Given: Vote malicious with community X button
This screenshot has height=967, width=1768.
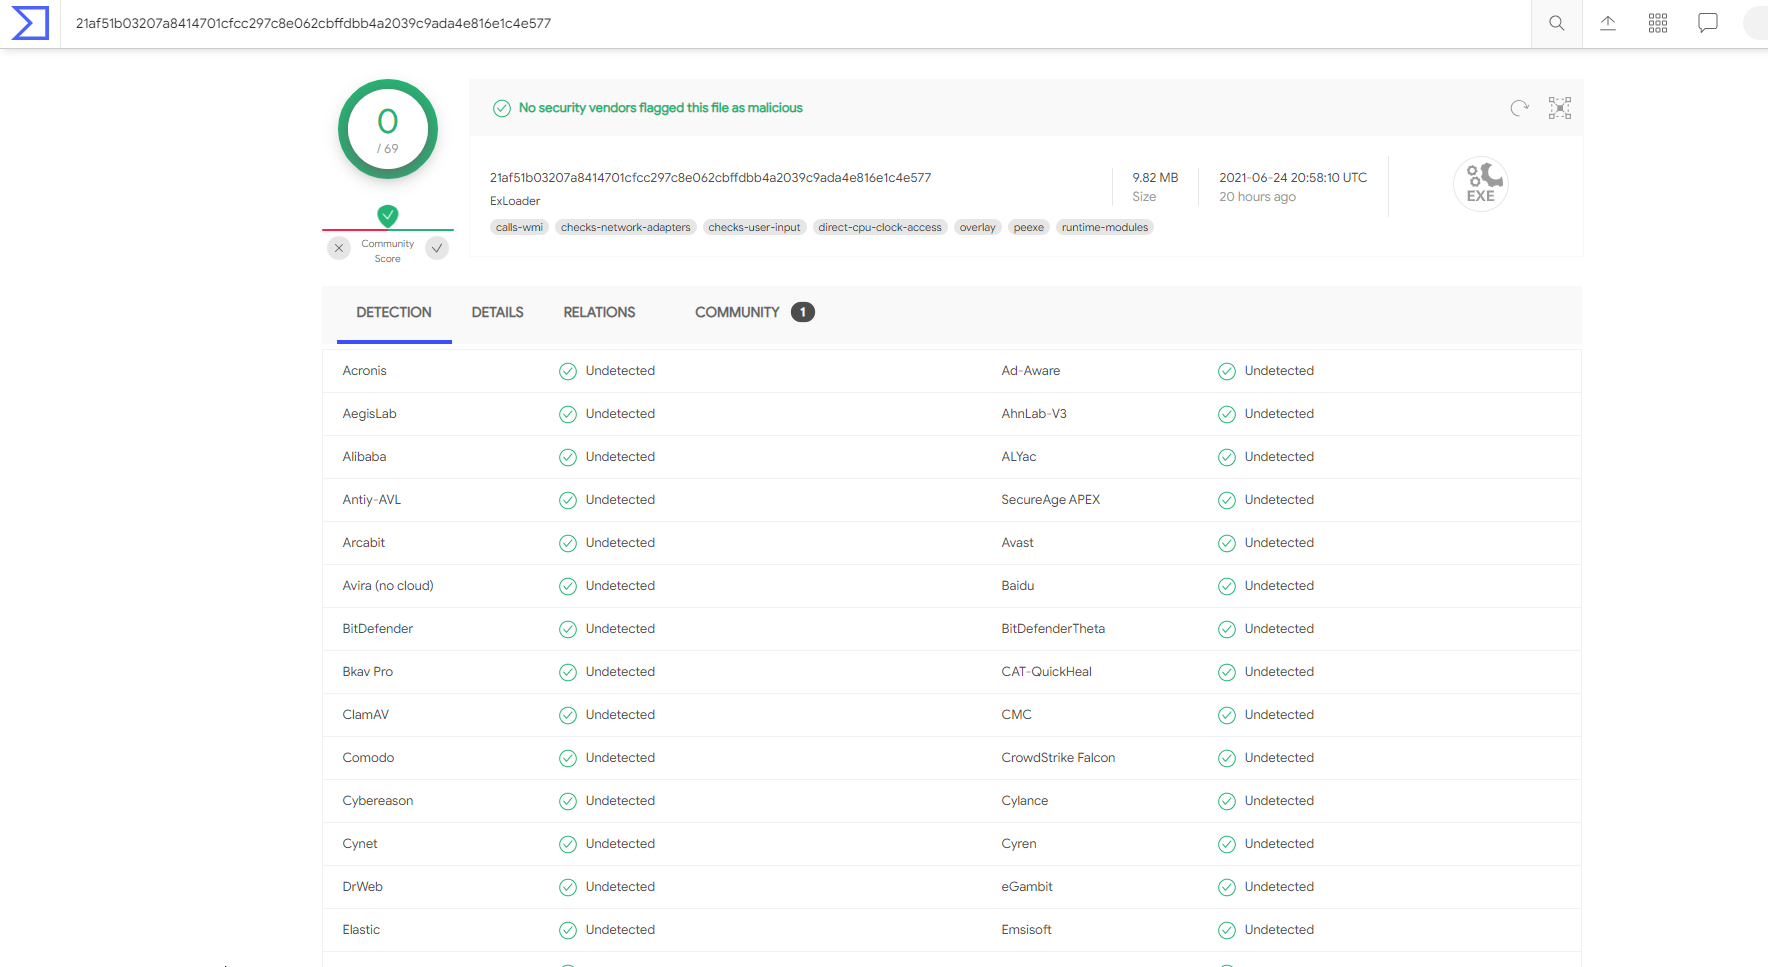Looking at the screenshot, I should click(x=339, y=248).
